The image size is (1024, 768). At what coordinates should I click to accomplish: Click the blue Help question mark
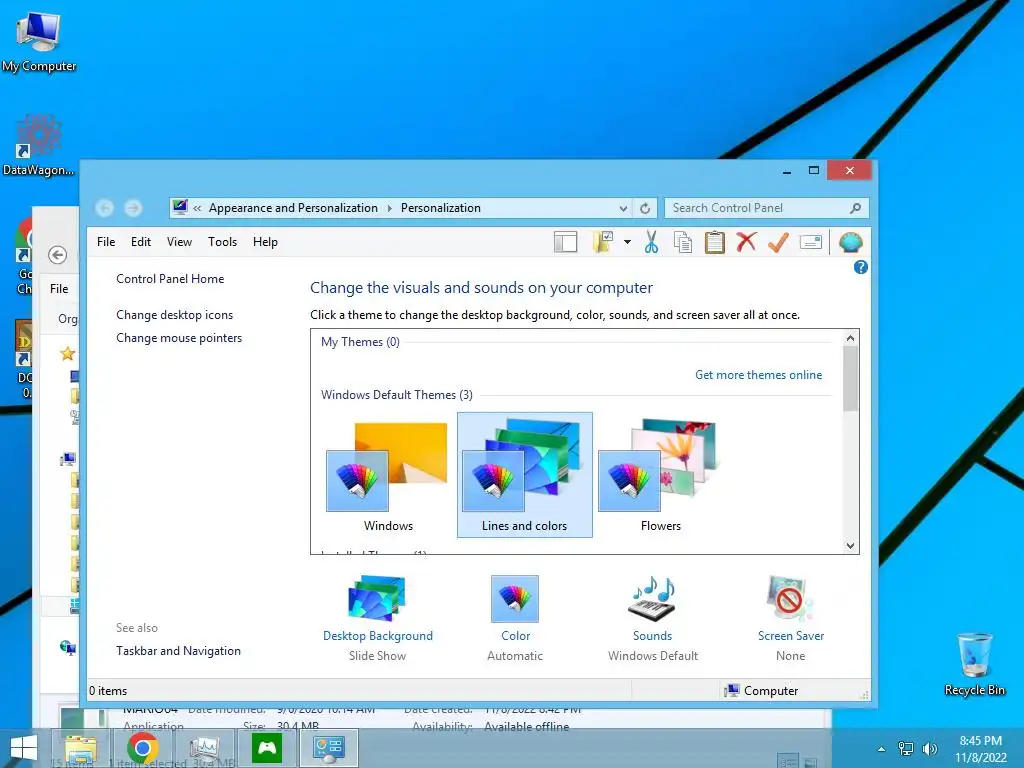[861, 267]
